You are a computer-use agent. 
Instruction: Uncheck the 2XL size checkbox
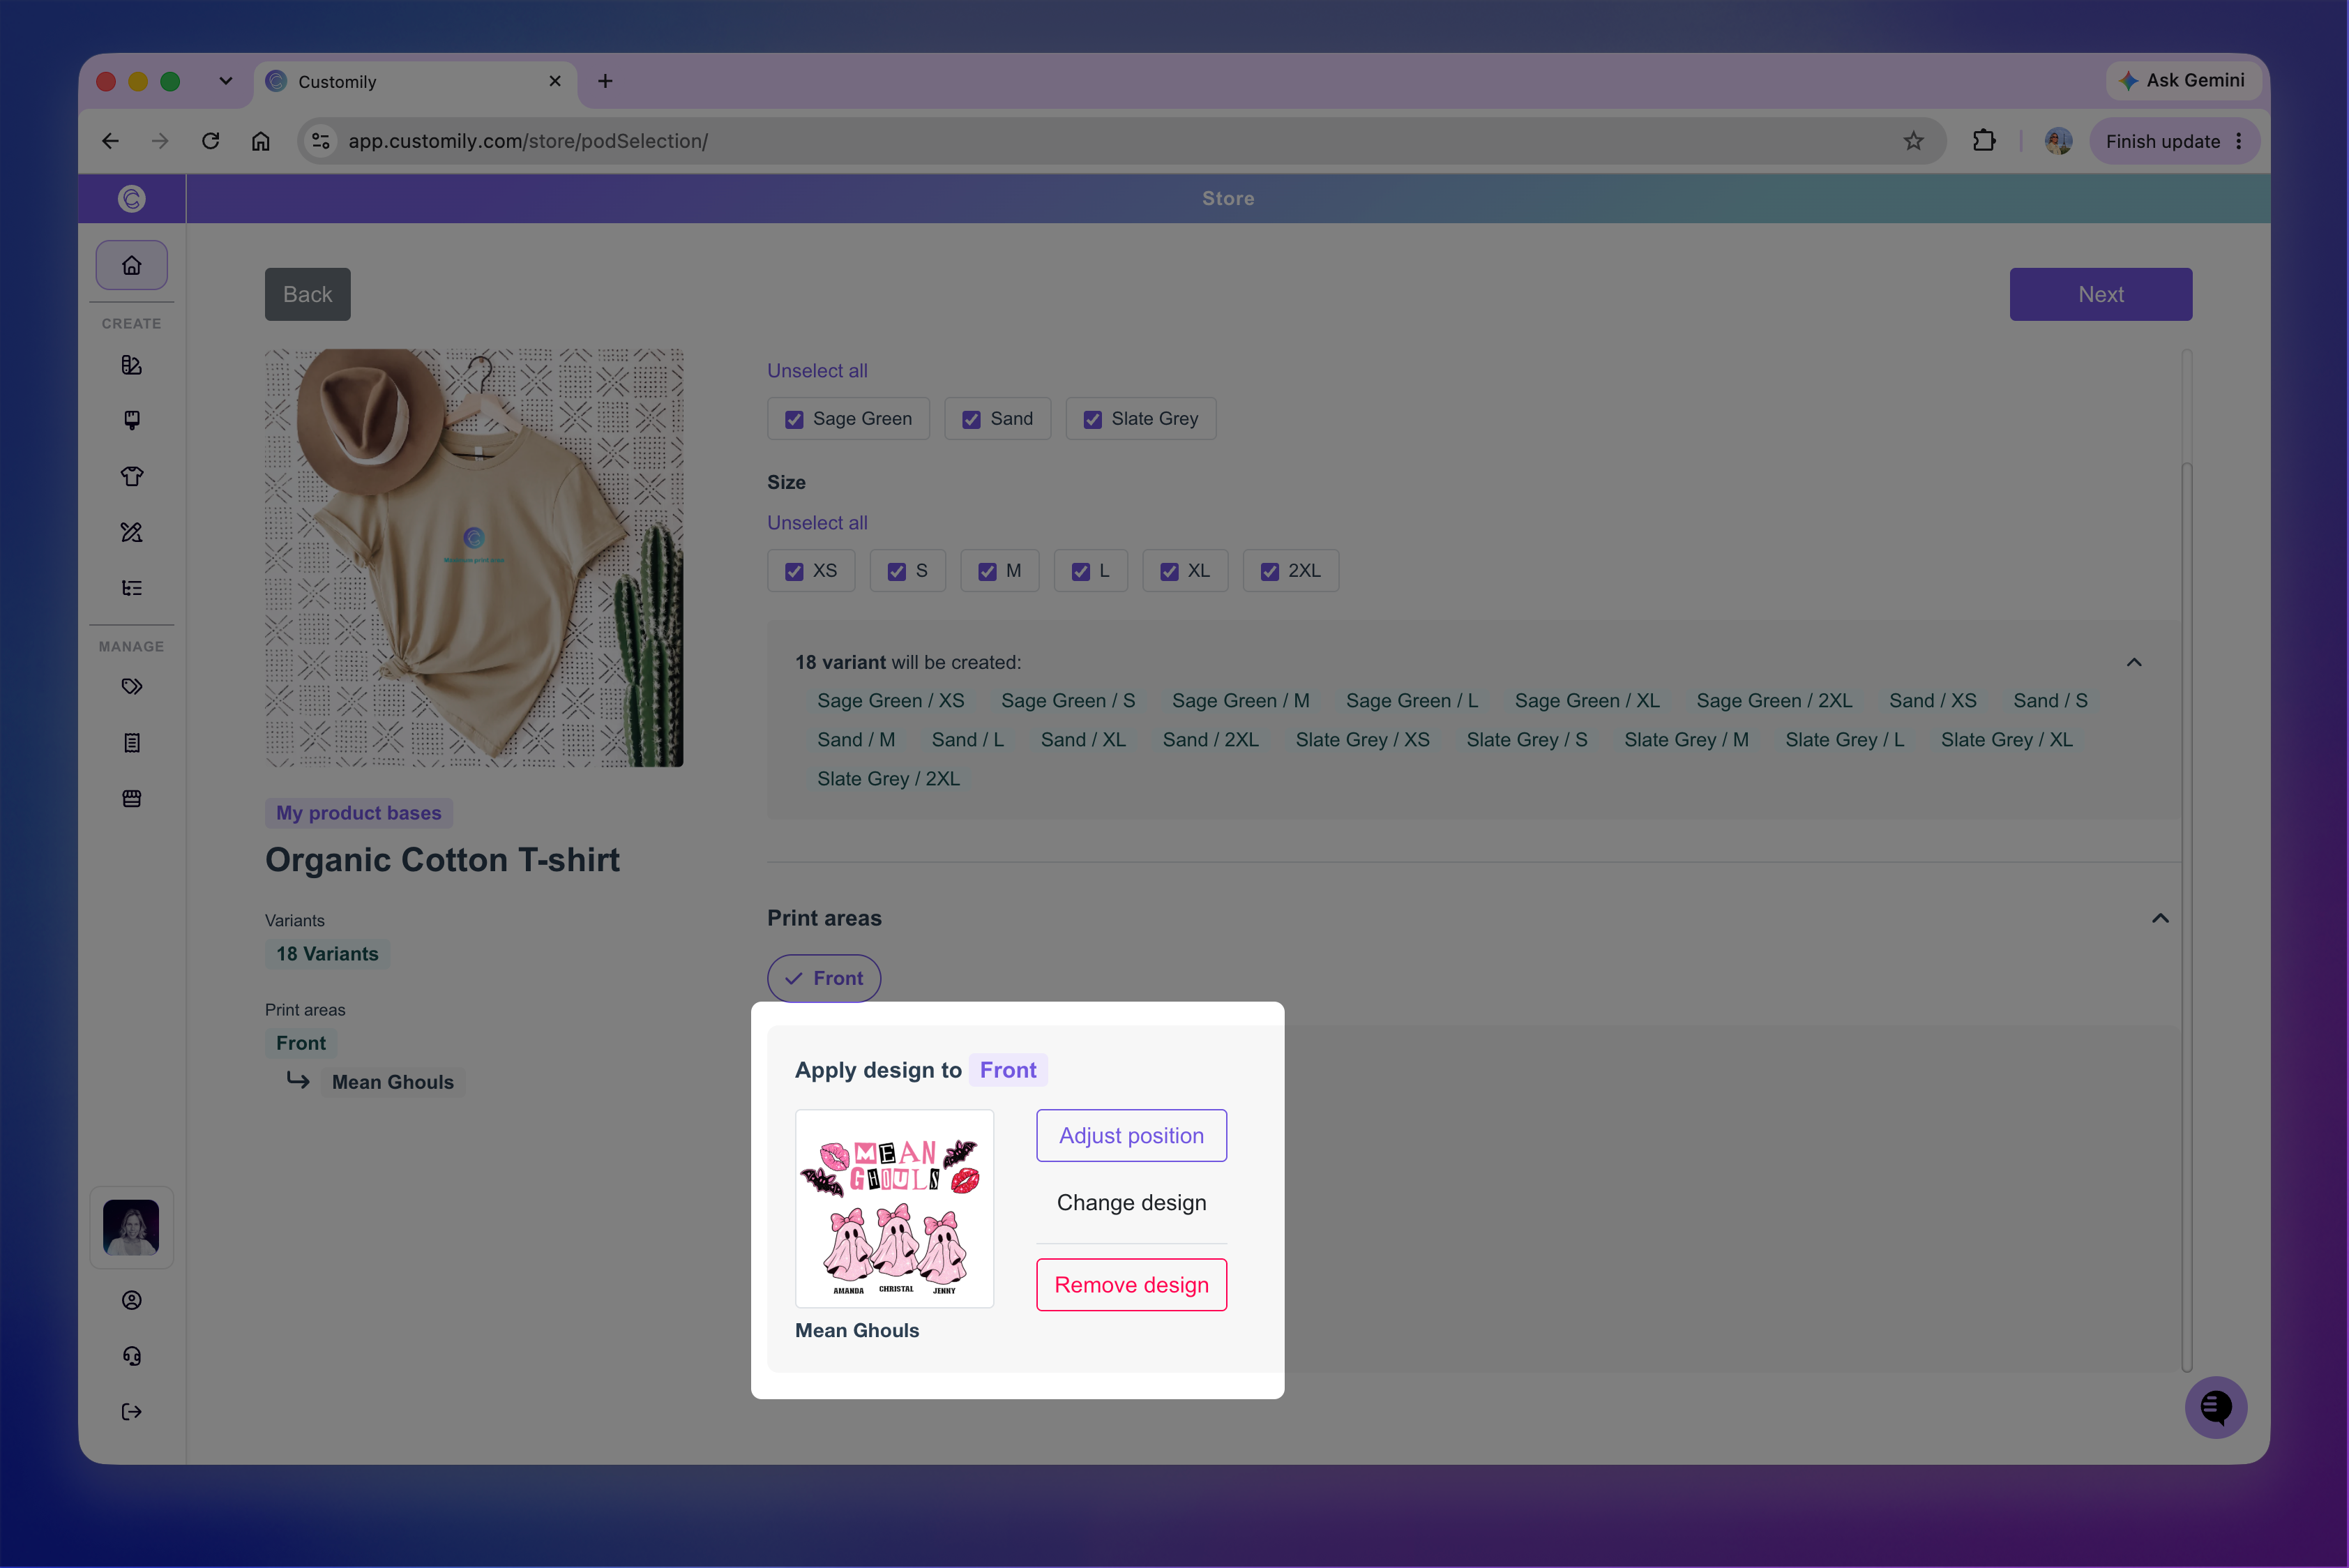[x=1269, y=571]
